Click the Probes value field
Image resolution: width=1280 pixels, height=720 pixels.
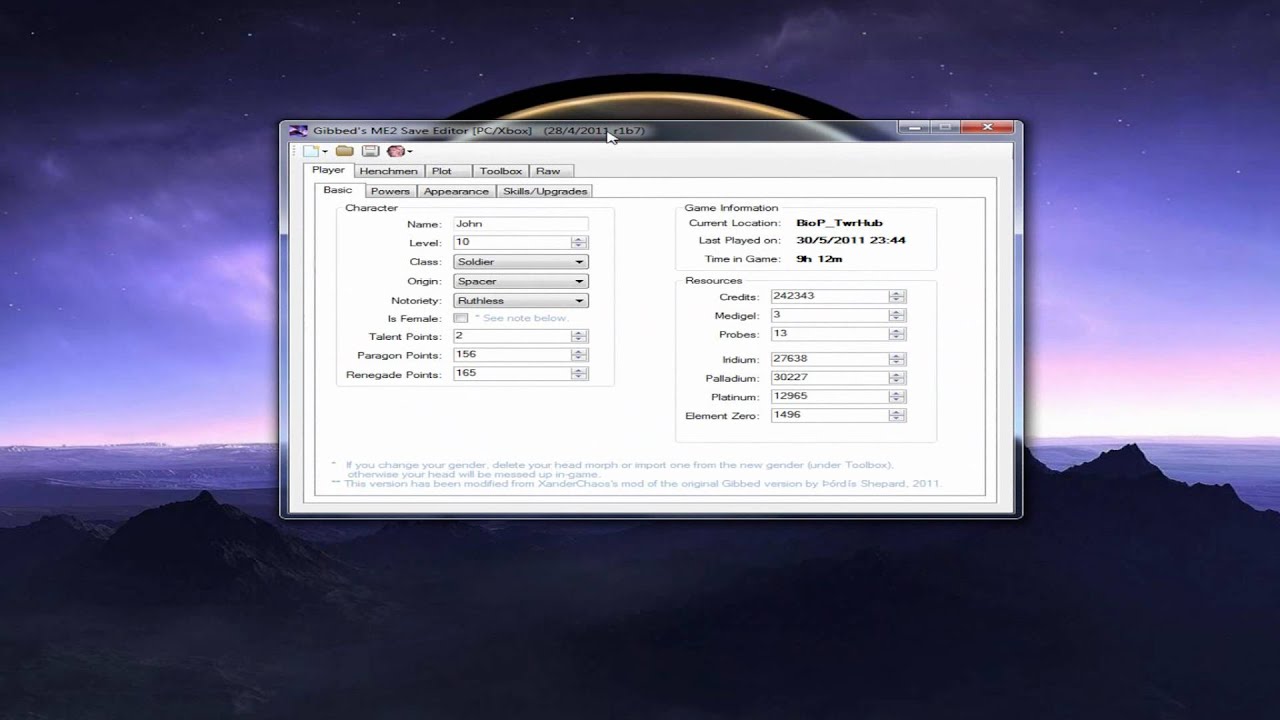click(830, 334)
